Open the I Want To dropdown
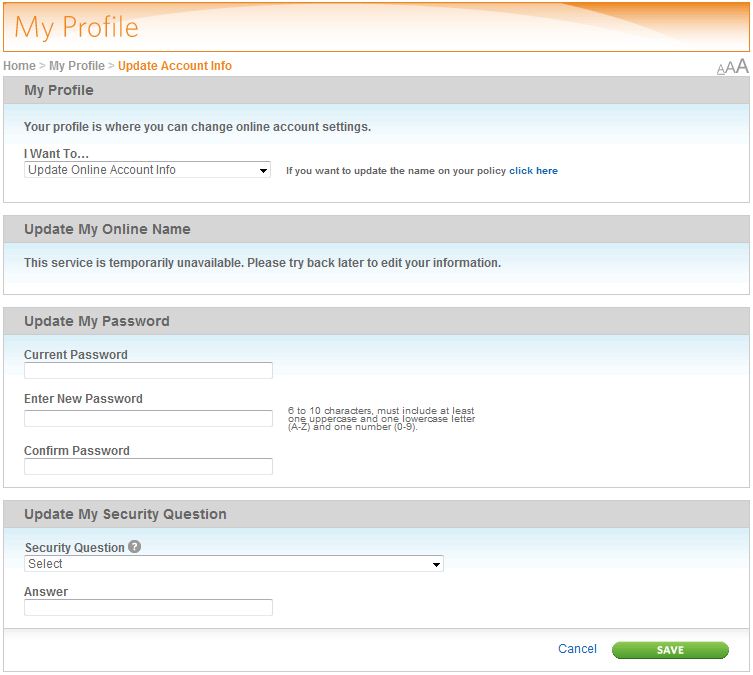This screenshot has width=753, height=675. [147, 170]
